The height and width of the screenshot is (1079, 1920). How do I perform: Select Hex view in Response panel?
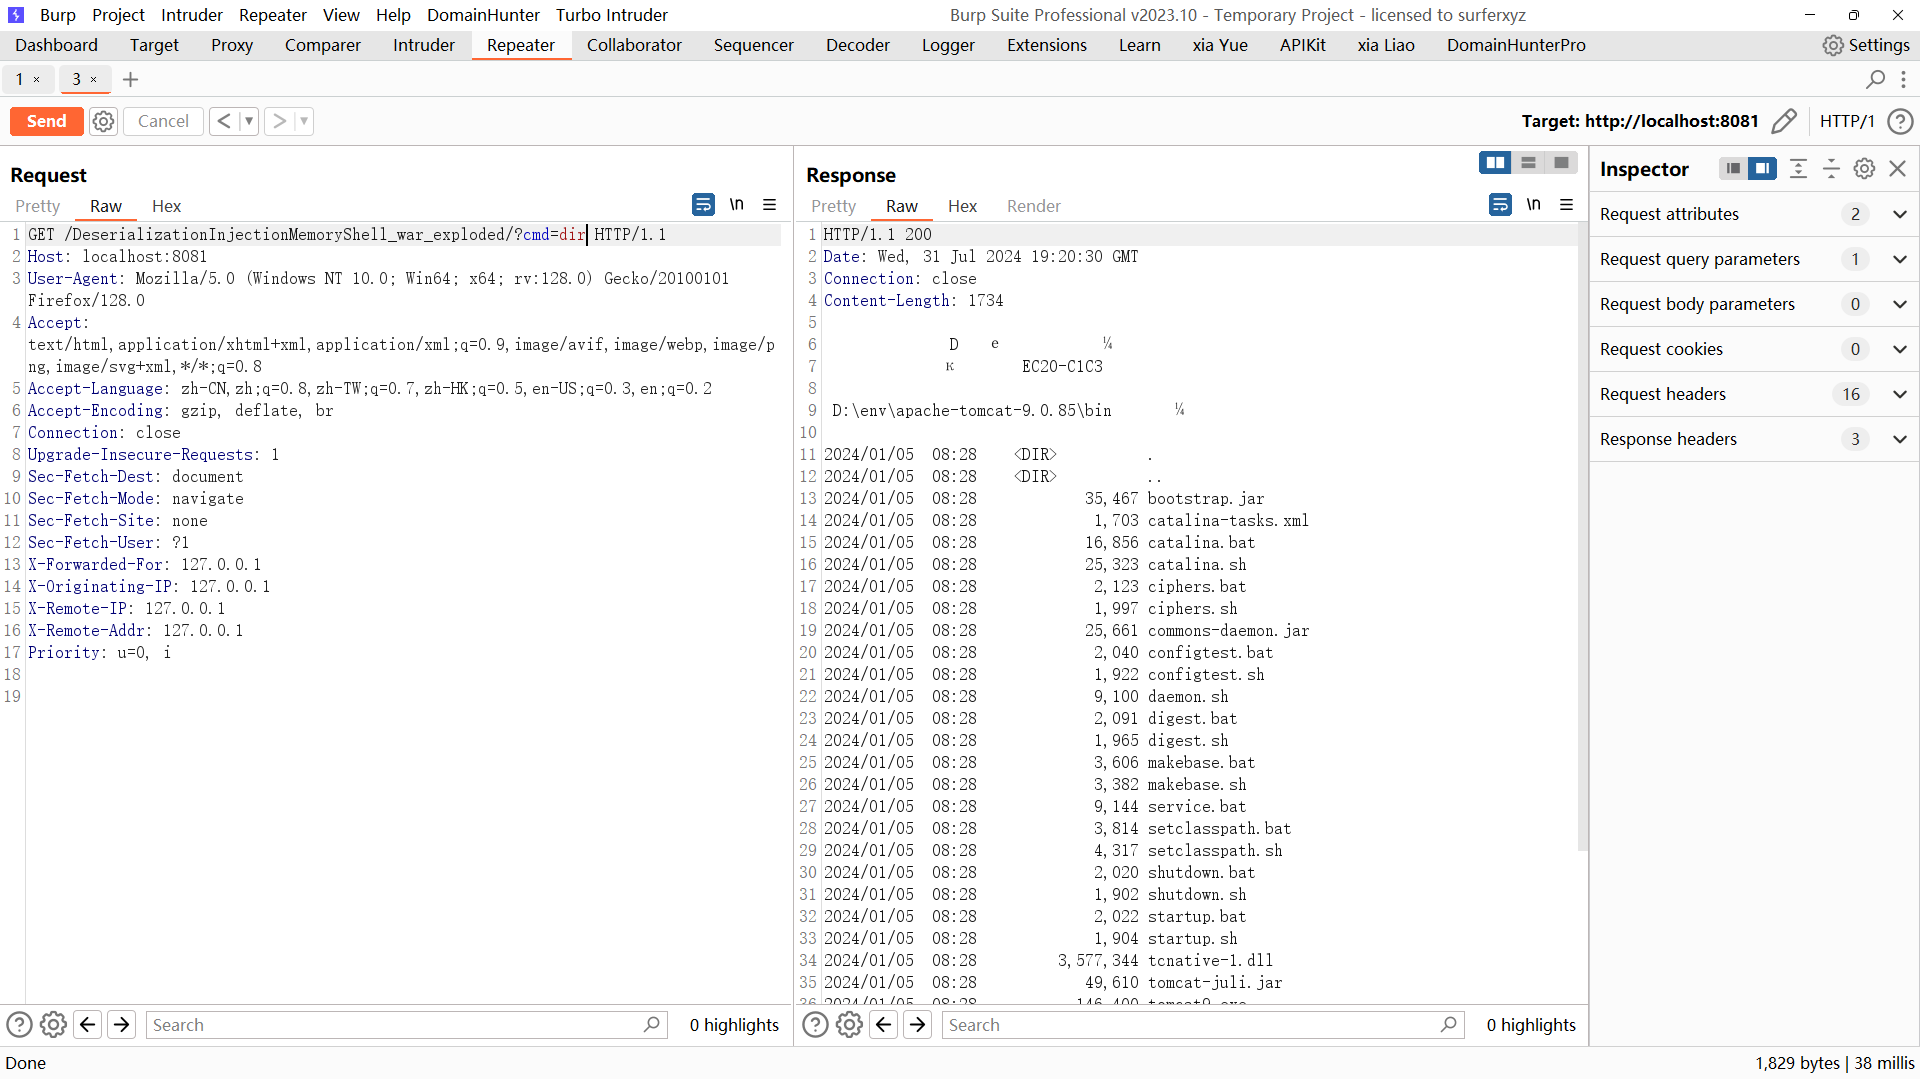pos(962,206)
